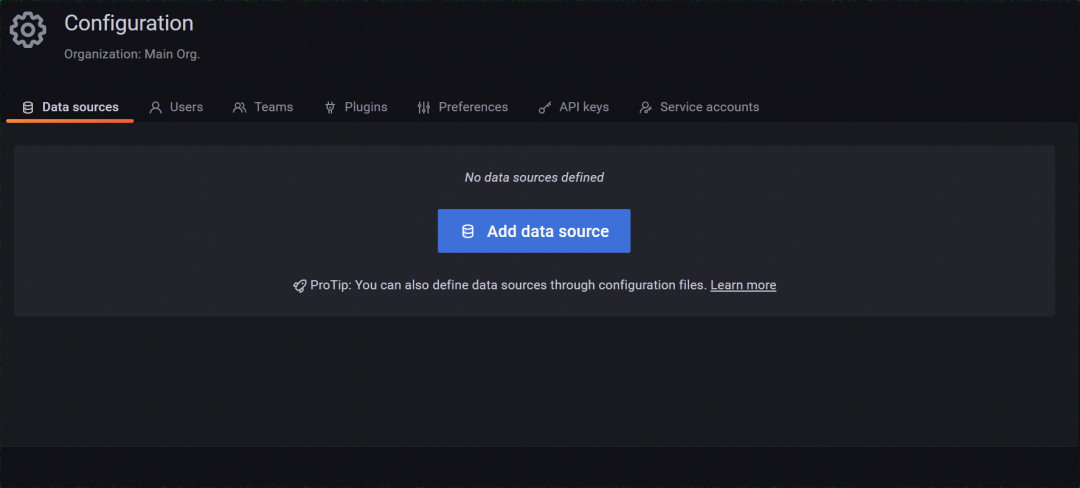The image size is (1080, 488).
Task: Select the Preferences tab
Action: (463, 107)
